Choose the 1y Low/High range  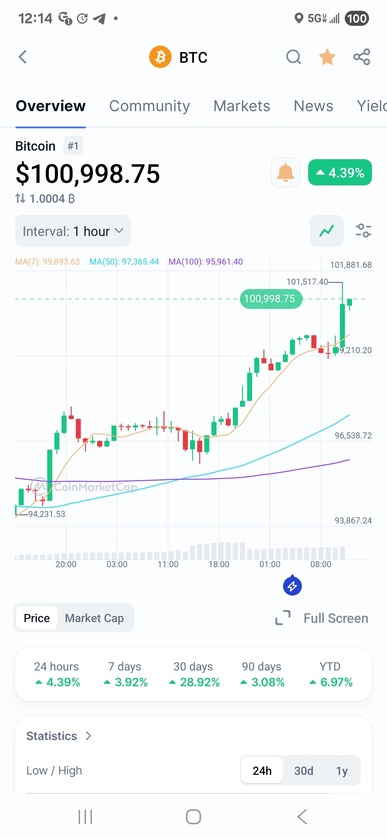click(342, 771)
